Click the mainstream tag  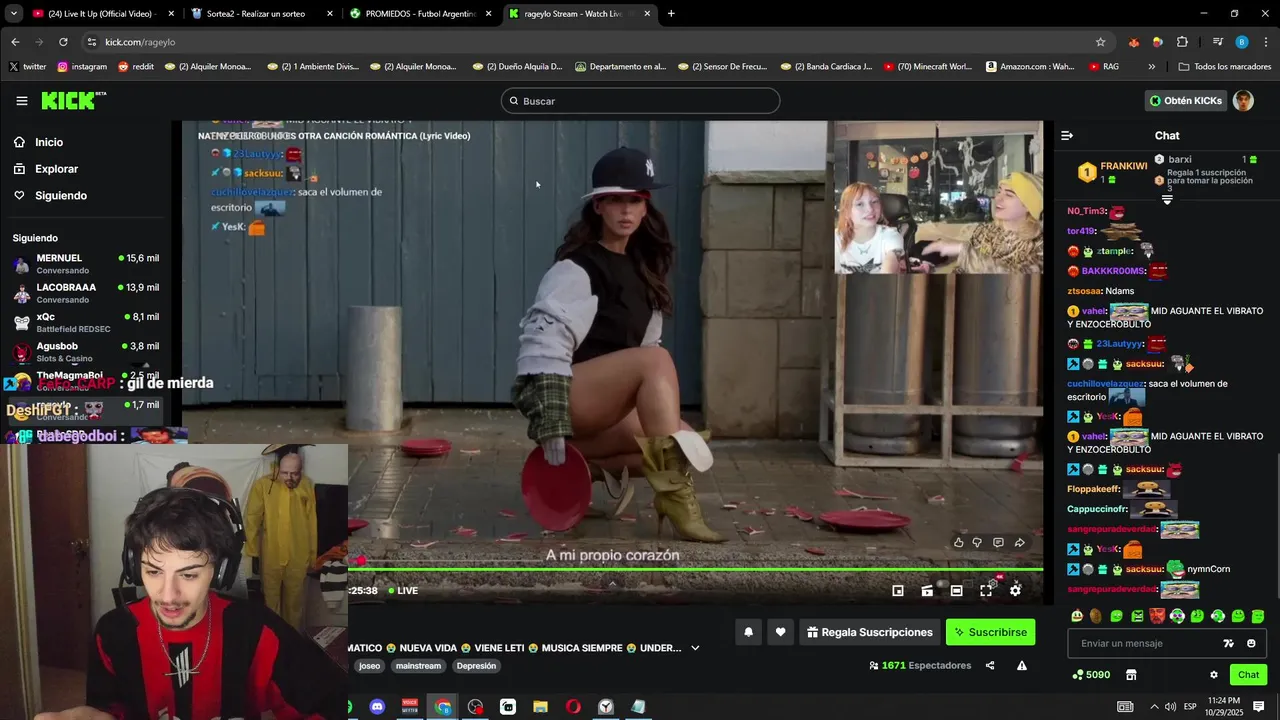418,666
